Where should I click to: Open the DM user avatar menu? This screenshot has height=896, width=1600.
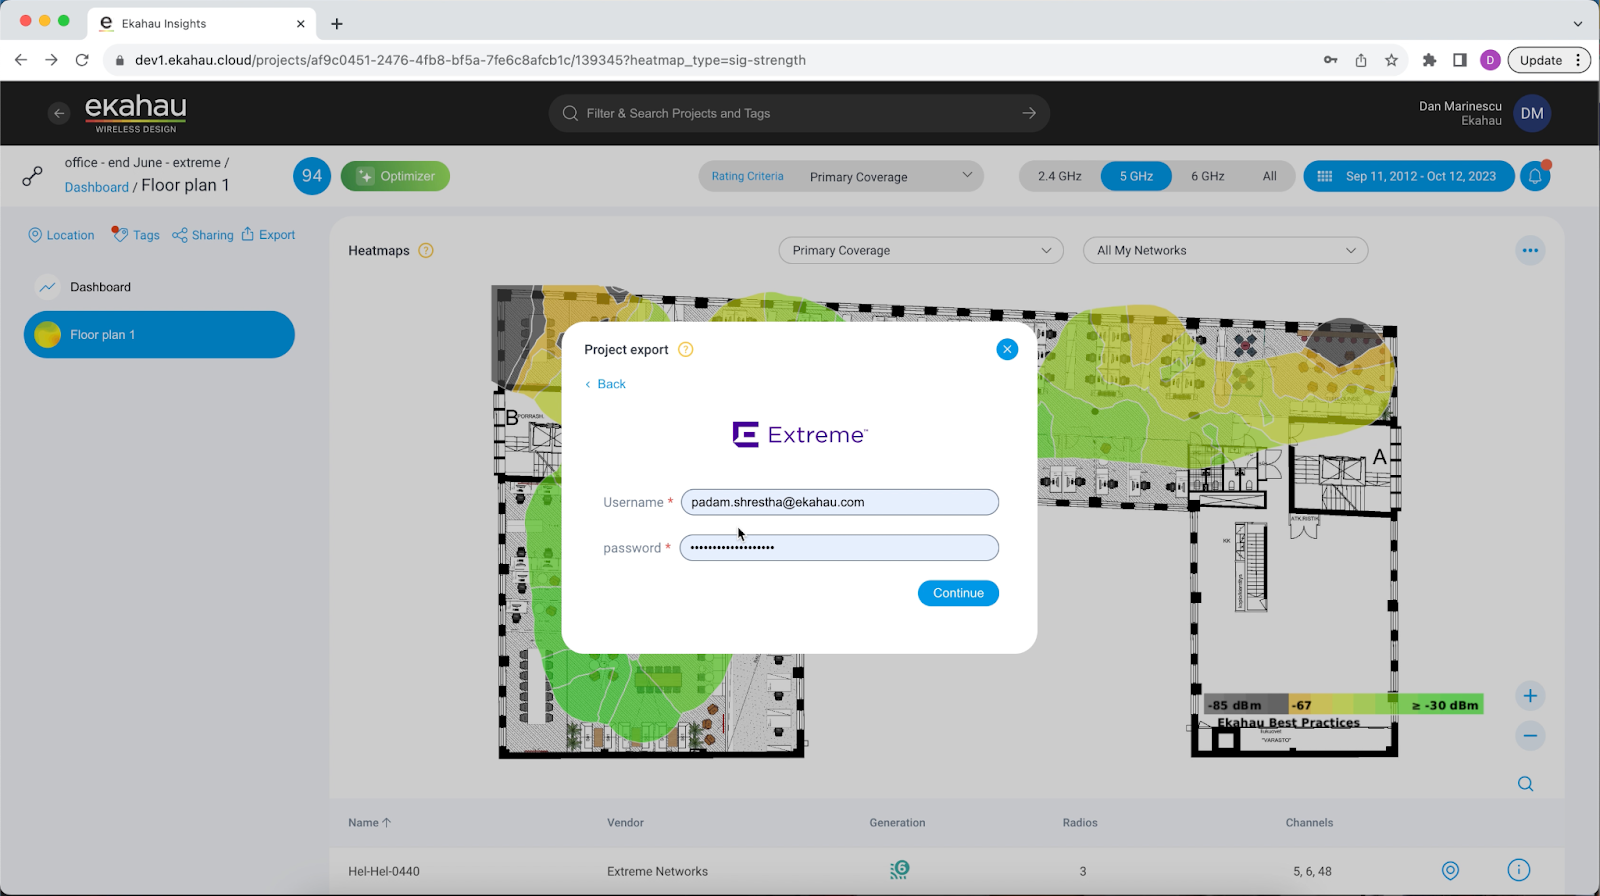point(1532,113)
